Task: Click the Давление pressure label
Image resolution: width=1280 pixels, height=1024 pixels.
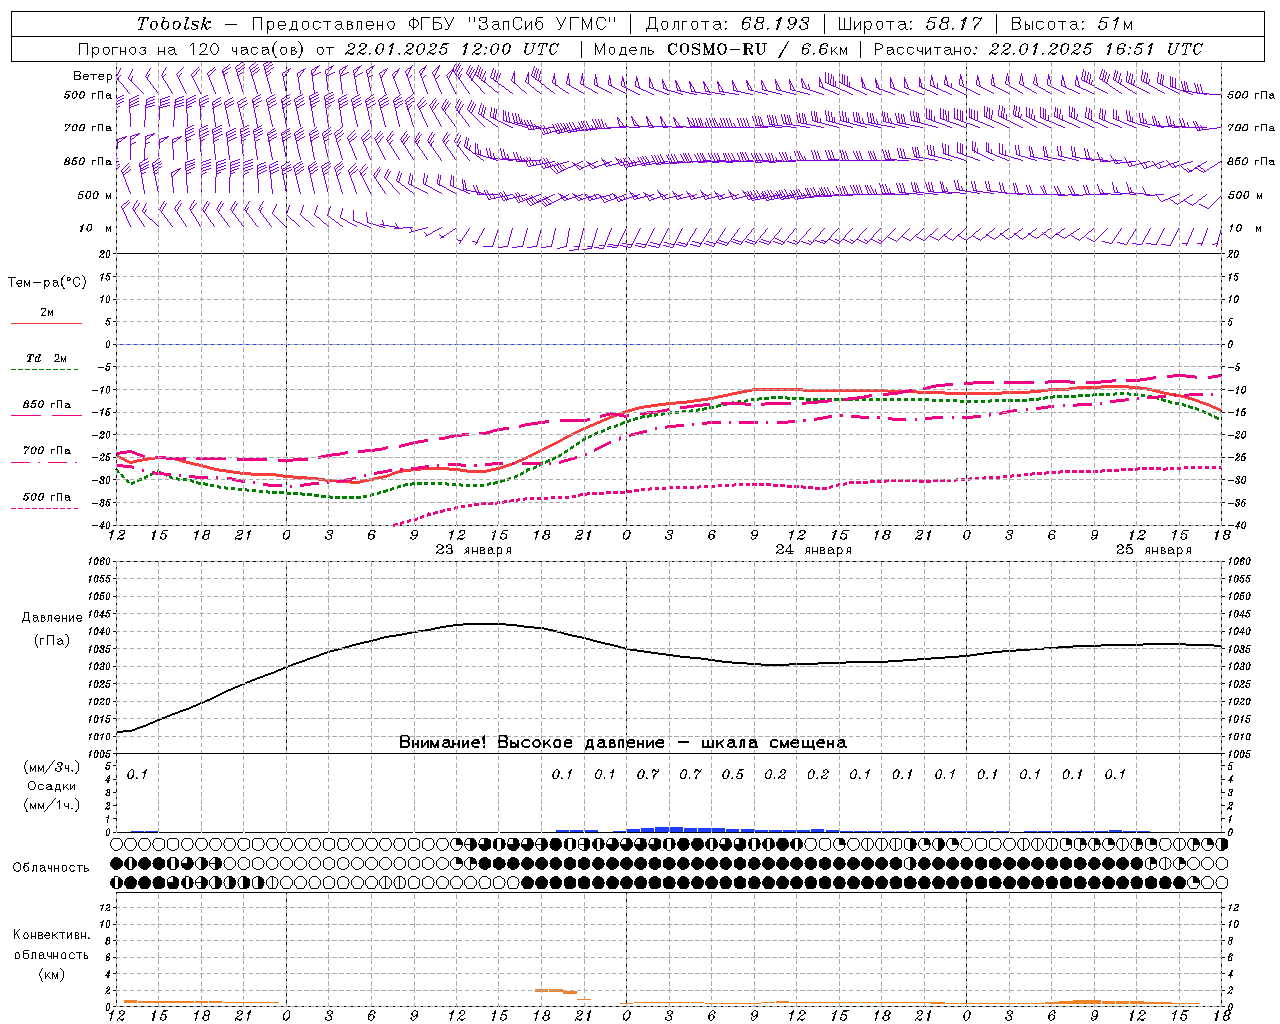Action: pyautogui.click(x=52, y=618)
